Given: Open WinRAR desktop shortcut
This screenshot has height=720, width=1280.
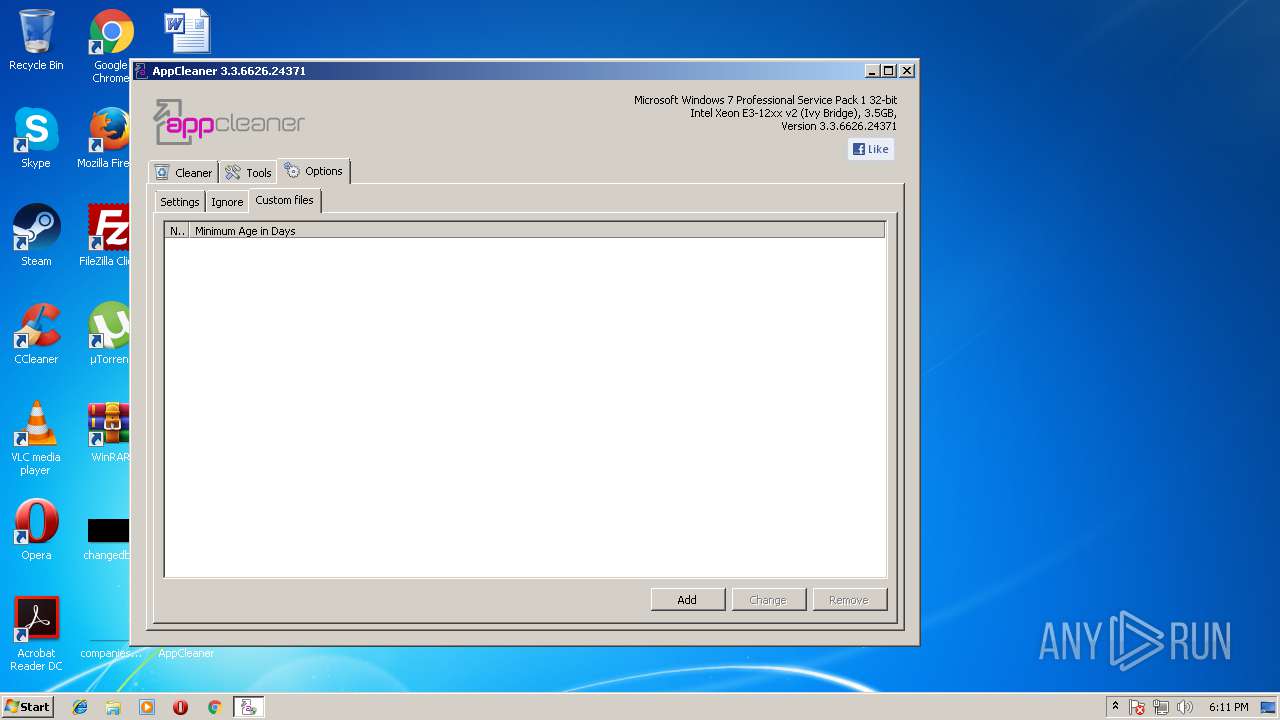Looking at the screenshot, I should tap(110, 432).
